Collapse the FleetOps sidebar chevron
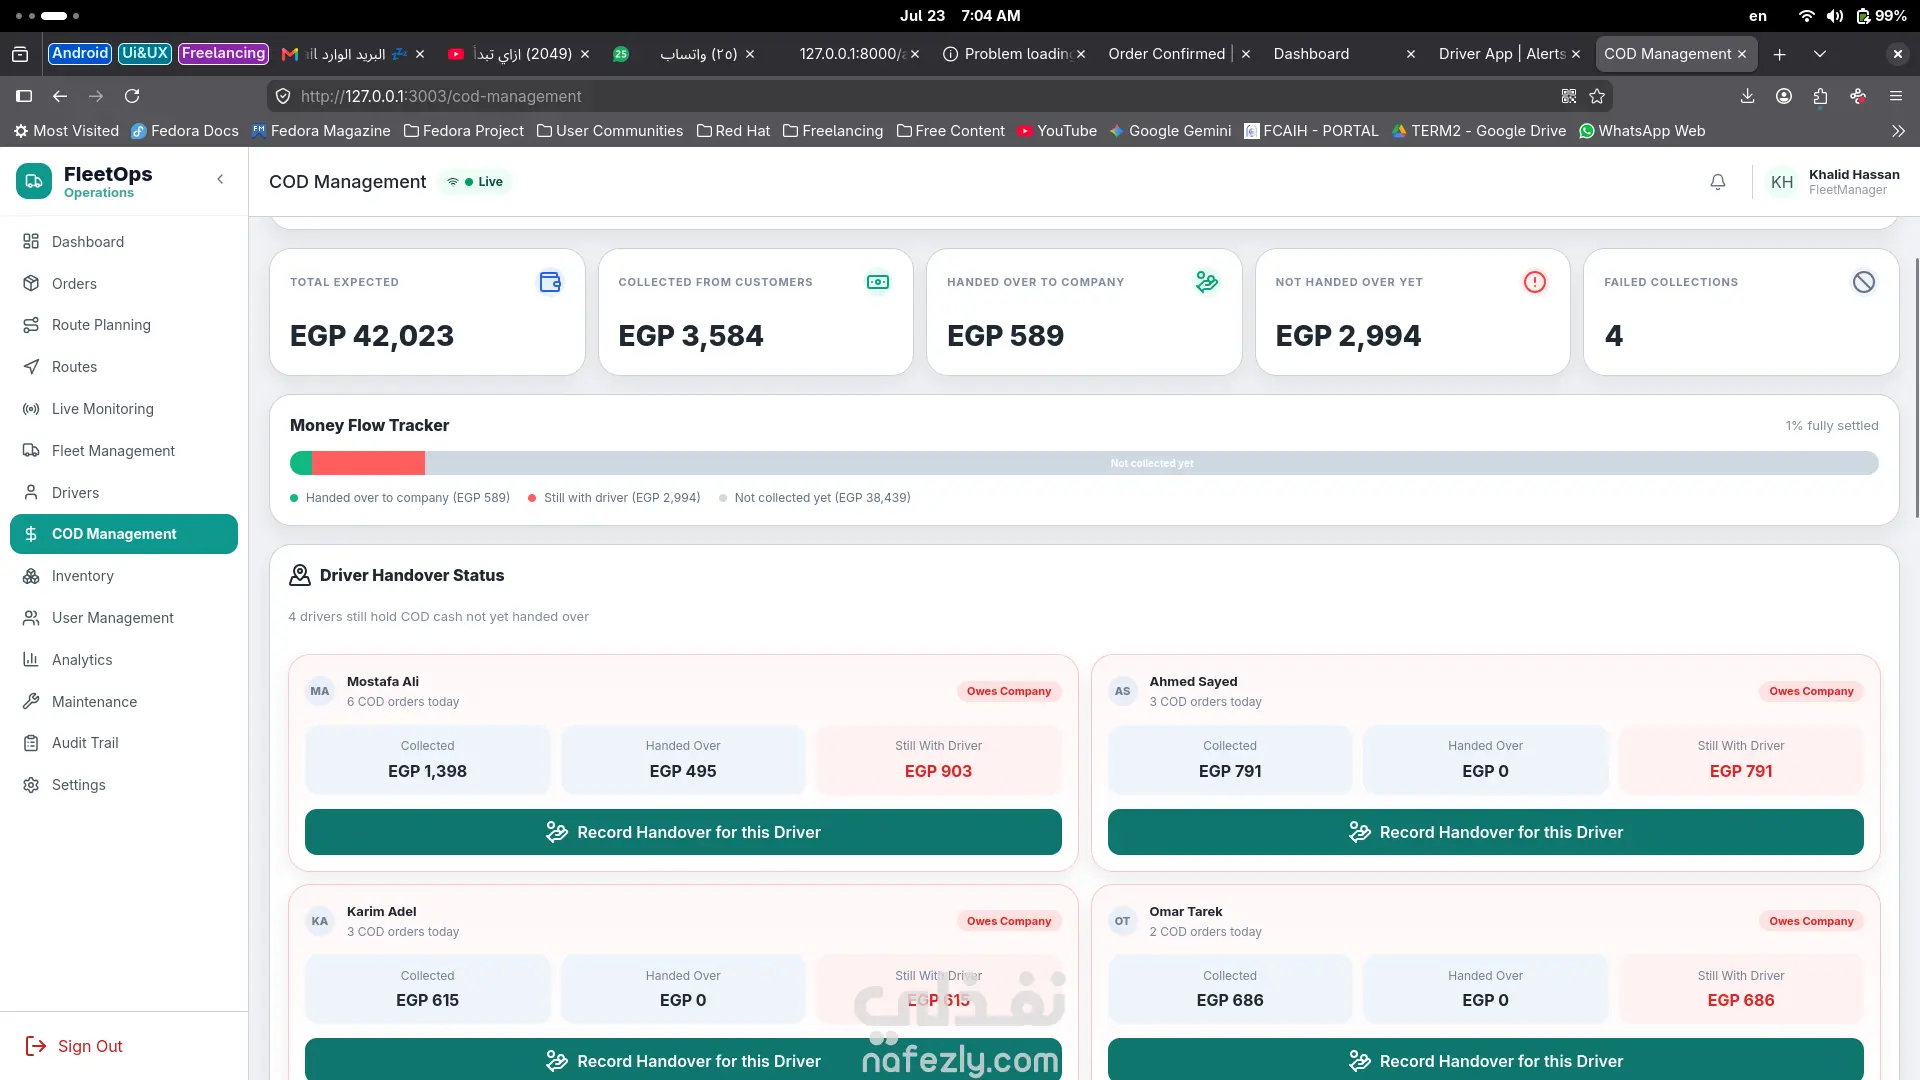1920x1080 pixels. coord(220,180)
